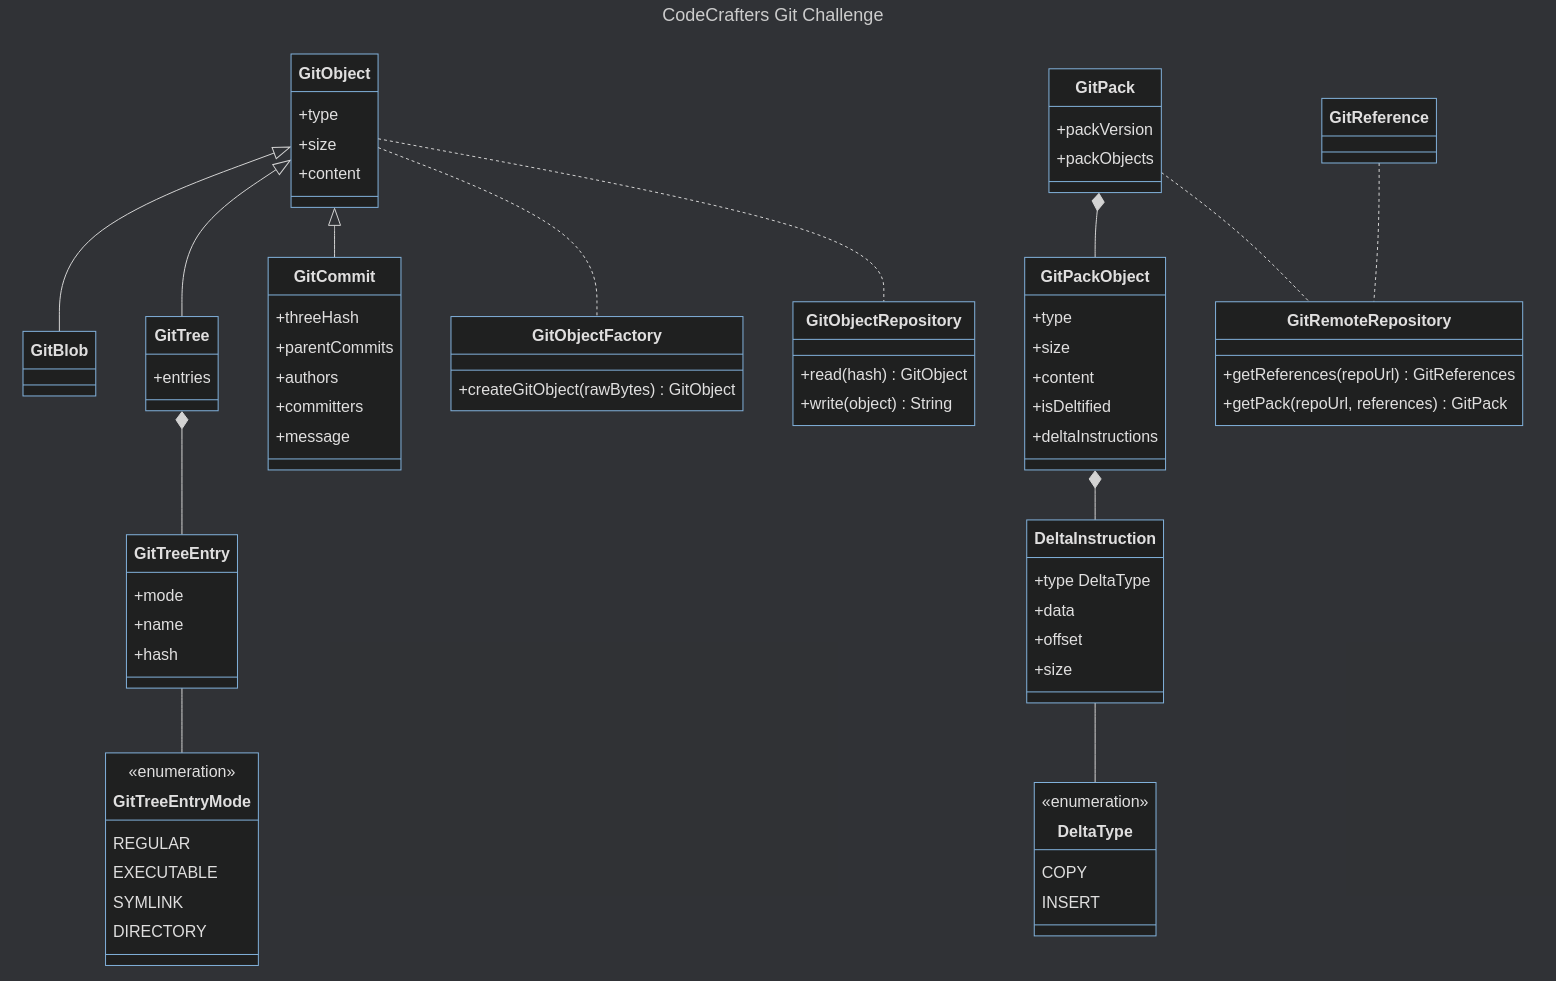
Task: Select the GitObject class title
Action: (x=334, y=73)
